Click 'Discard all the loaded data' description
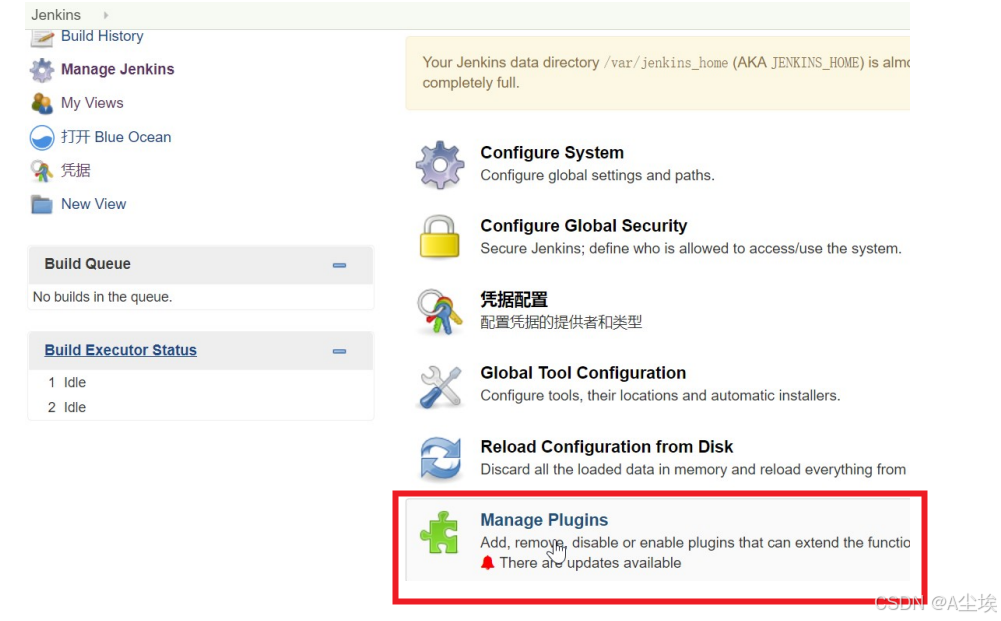This screenshot has width=1001, height=621. point(693,470)
